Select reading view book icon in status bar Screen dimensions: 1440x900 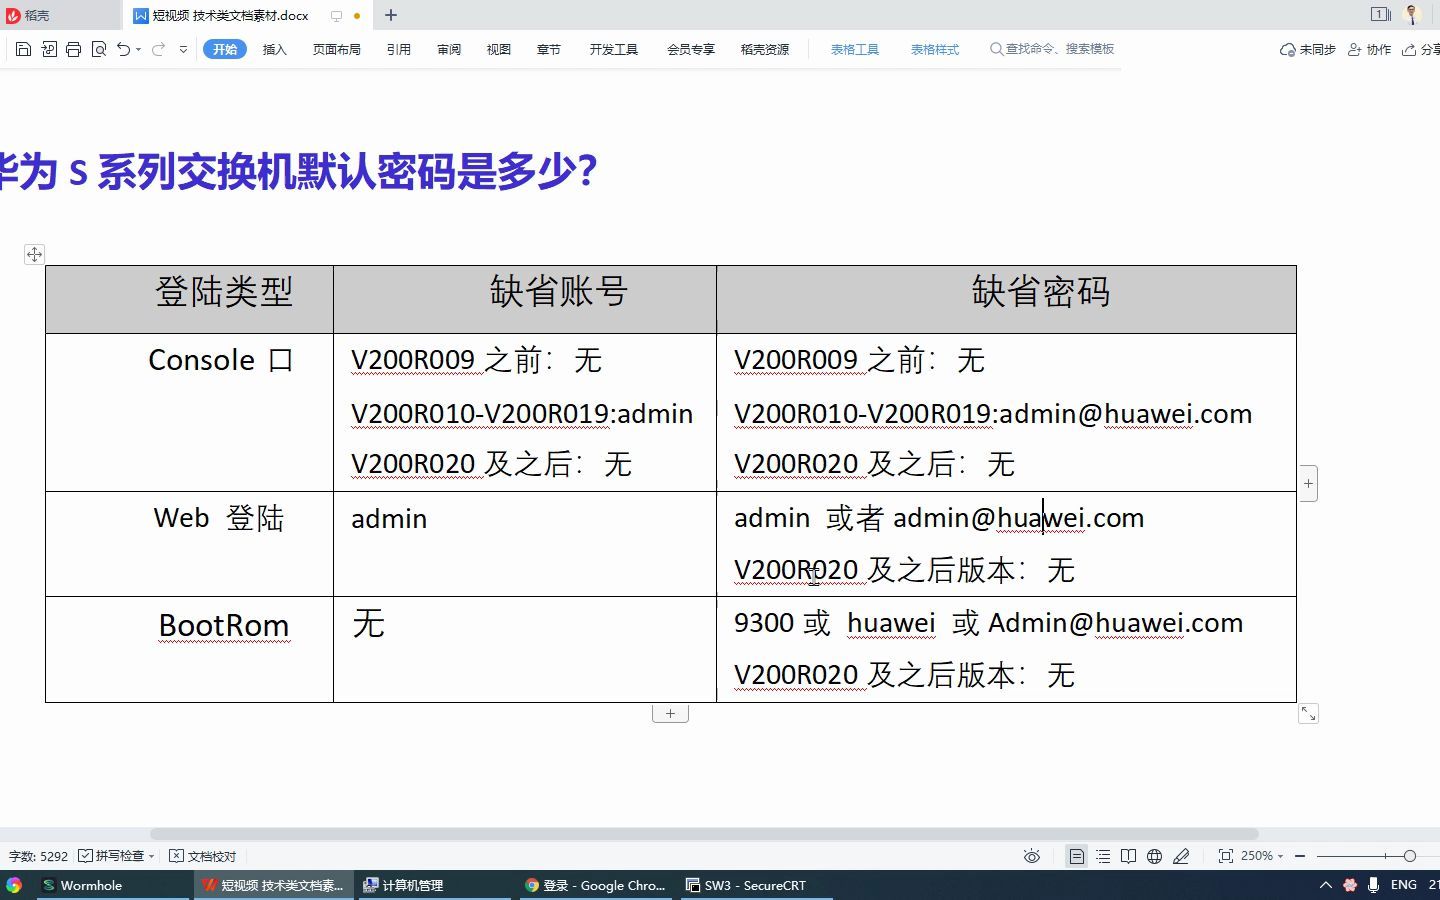(x=1128, y=857)
